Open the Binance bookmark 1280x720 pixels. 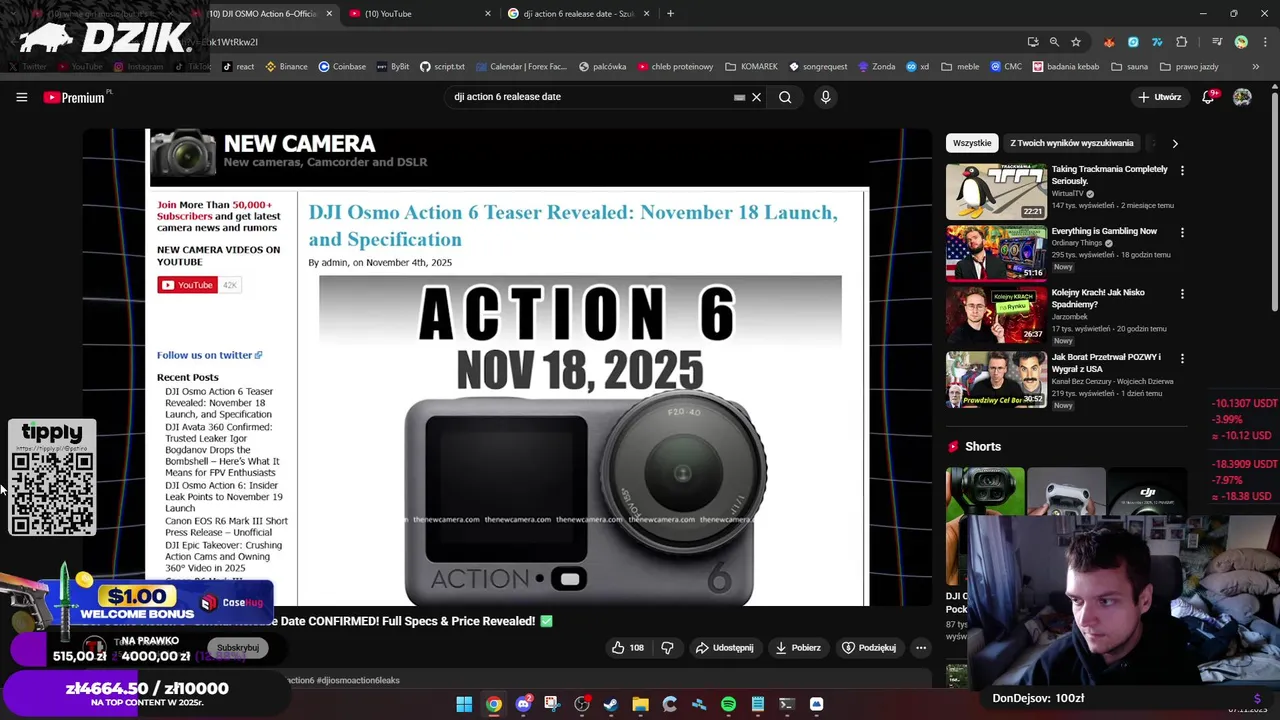point(286,67)
